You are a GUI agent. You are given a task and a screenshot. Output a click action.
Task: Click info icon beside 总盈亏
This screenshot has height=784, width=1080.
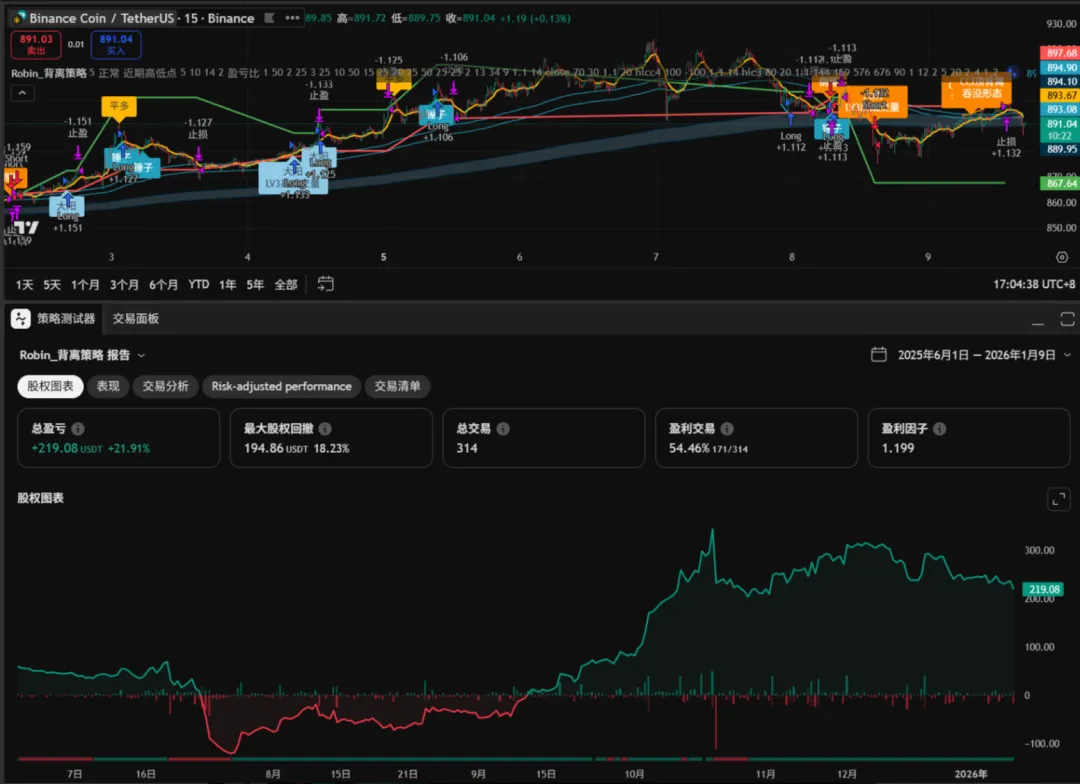pyautogui.click(x=78, y=429)
